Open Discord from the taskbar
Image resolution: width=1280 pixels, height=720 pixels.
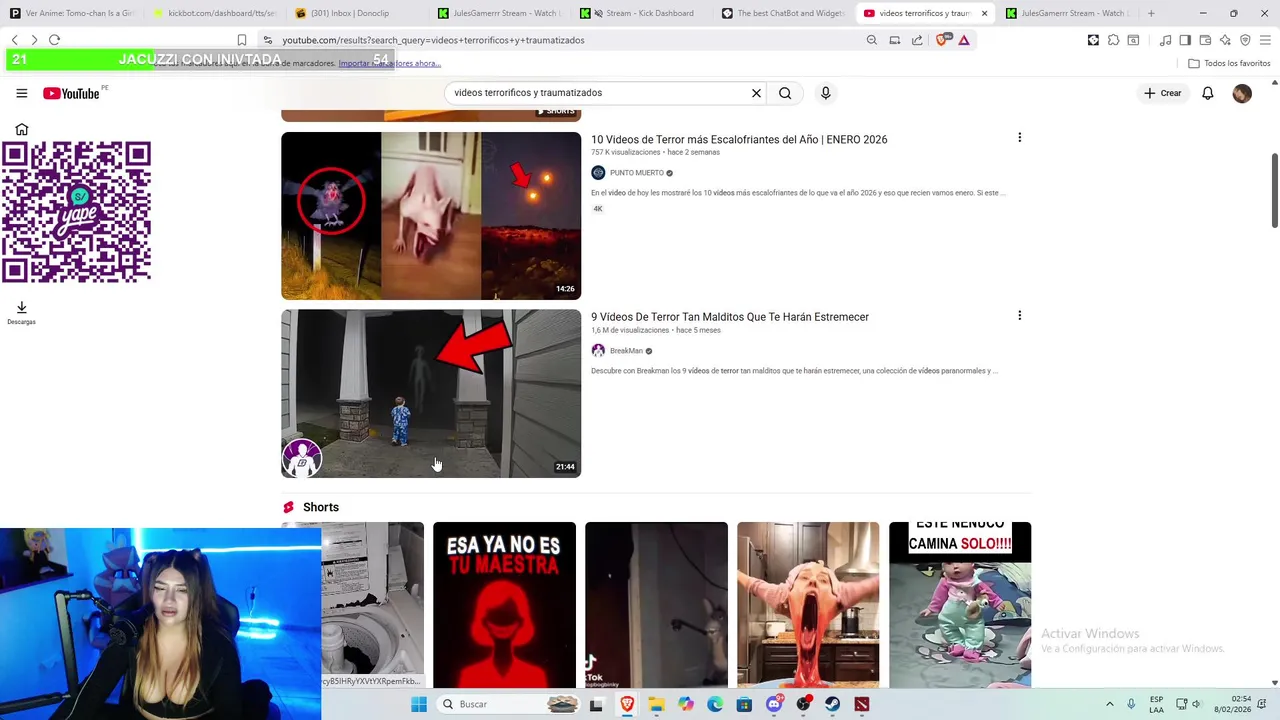point(774,704)
